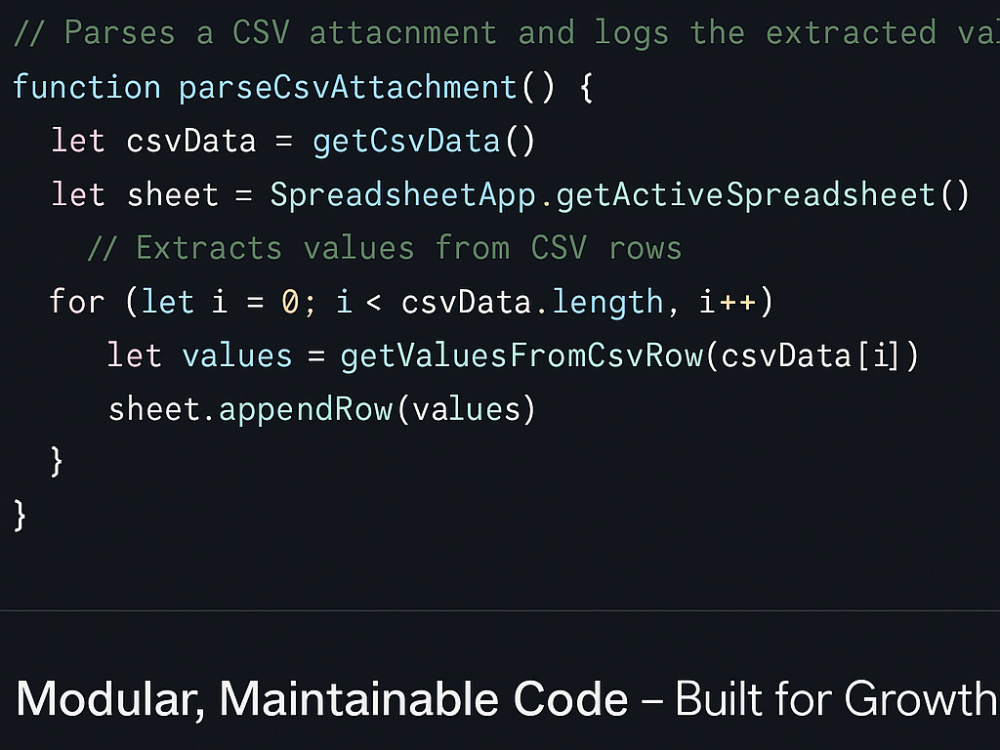Click the csvData variable declaration
This screenshot has height=750, width=1000.
[x=191, y=141]
